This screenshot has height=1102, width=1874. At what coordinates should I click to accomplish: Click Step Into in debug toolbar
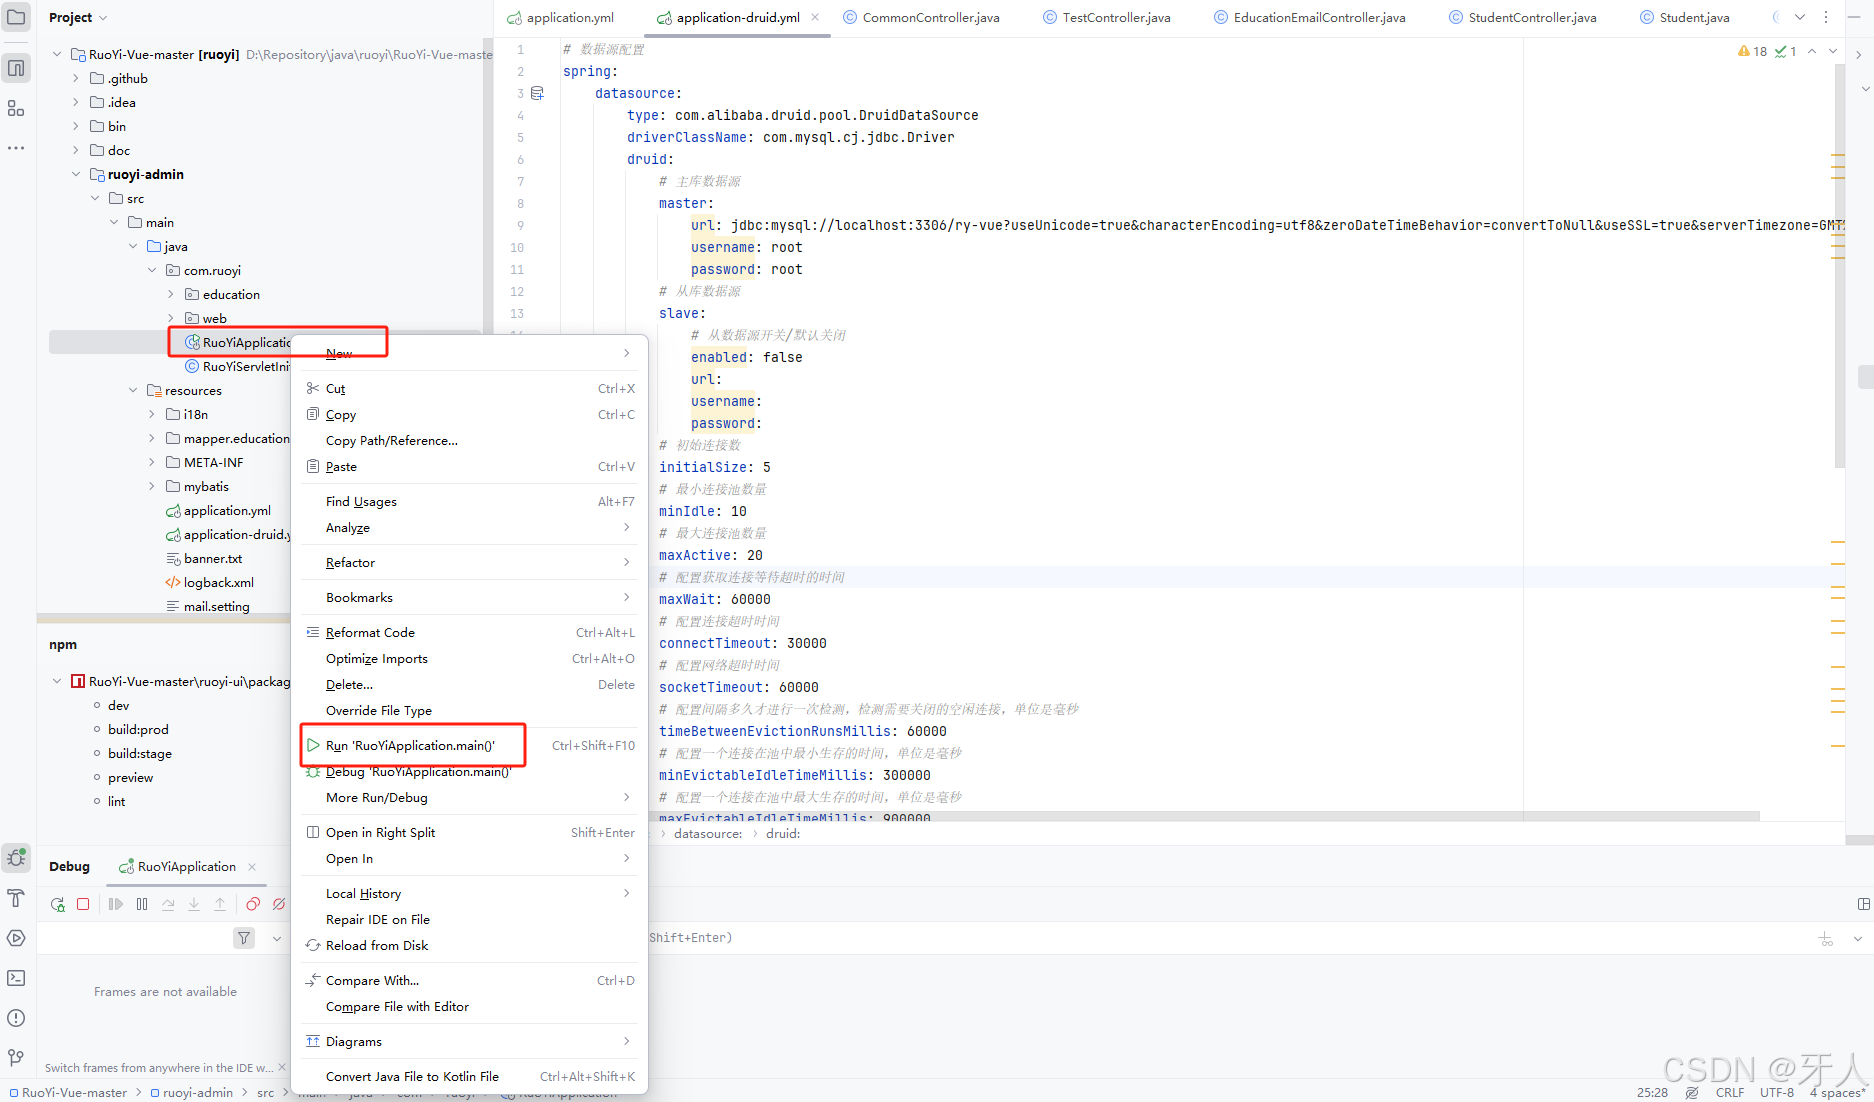pos(194,904)
